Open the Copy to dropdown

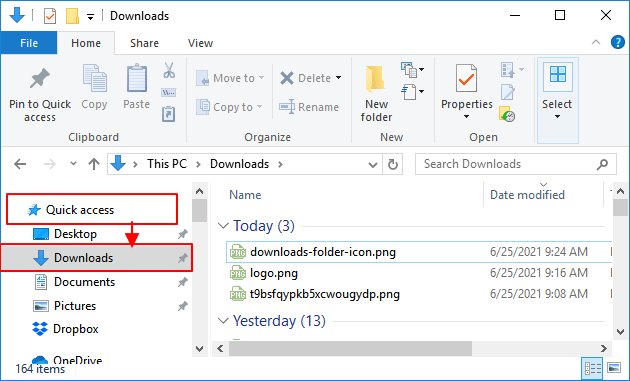tap(260, 107)
